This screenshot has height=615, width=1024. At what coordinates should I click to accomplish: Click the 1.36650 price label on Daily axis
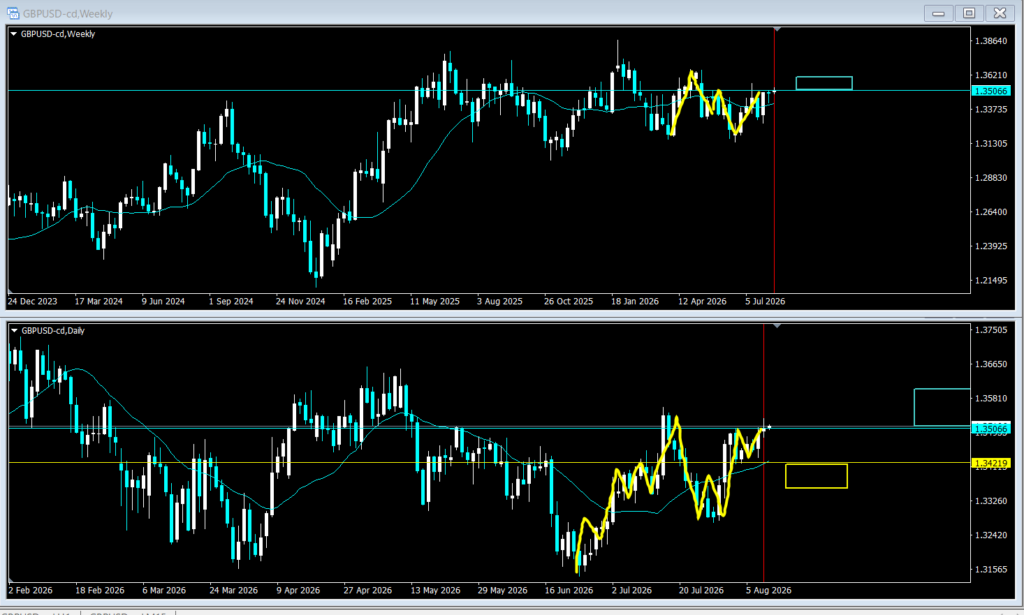pos(991,364)
